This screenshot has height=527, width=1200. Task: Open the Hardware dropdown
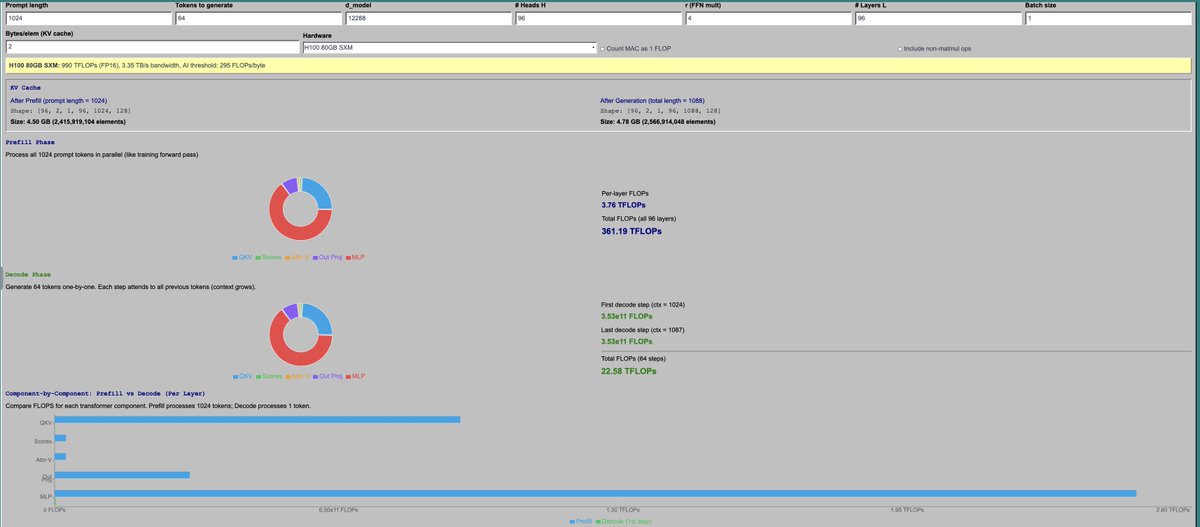449,47
